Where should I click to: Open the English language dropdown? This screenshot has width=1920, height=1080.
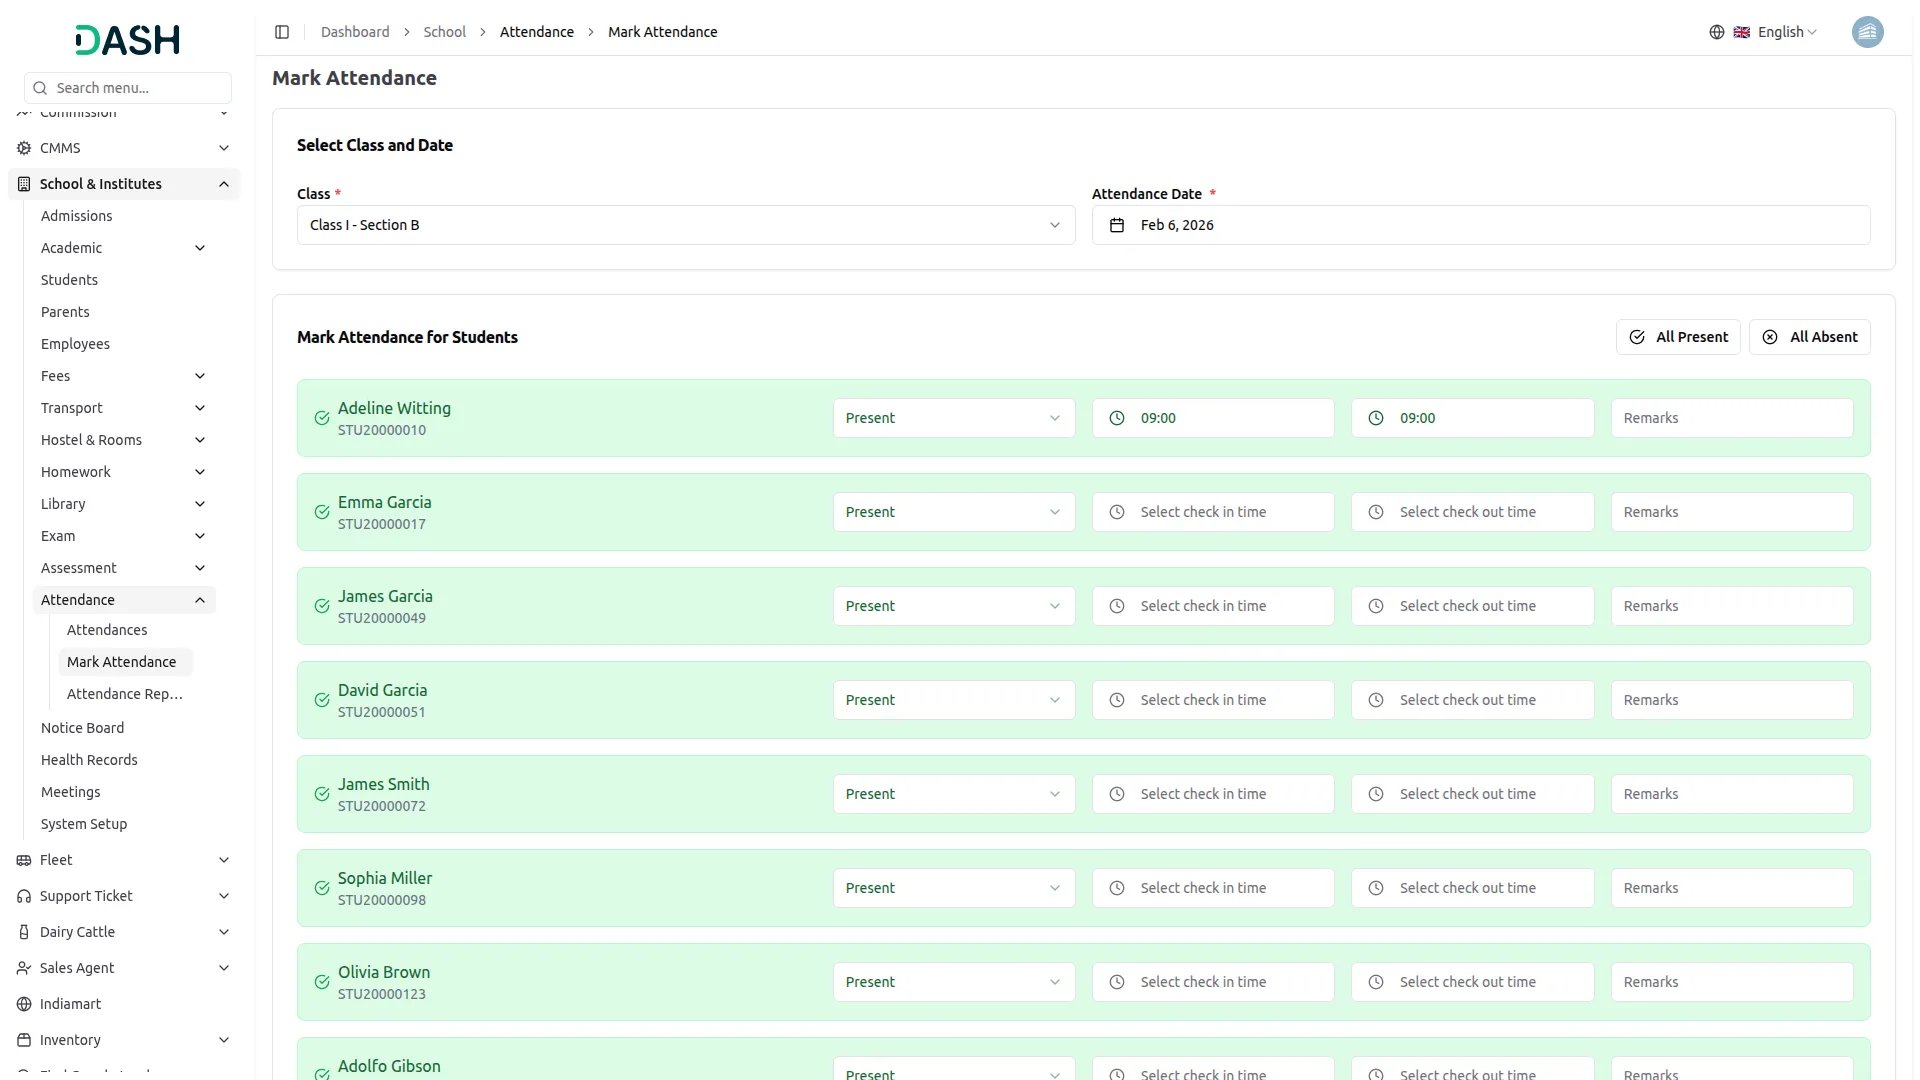pos(1776,32)
